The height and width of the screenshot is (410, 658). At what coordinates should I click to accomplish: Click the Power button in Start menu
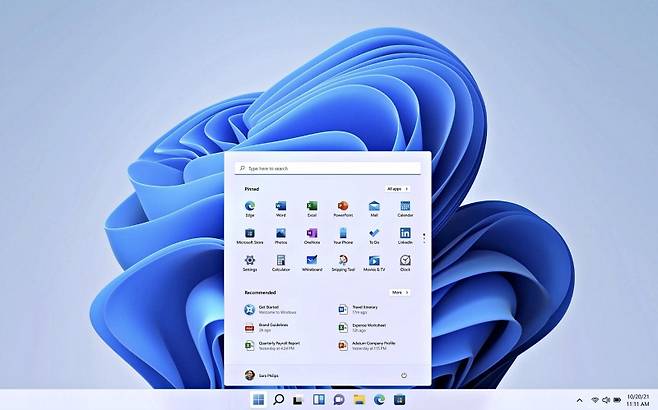(x=404, y=375)
